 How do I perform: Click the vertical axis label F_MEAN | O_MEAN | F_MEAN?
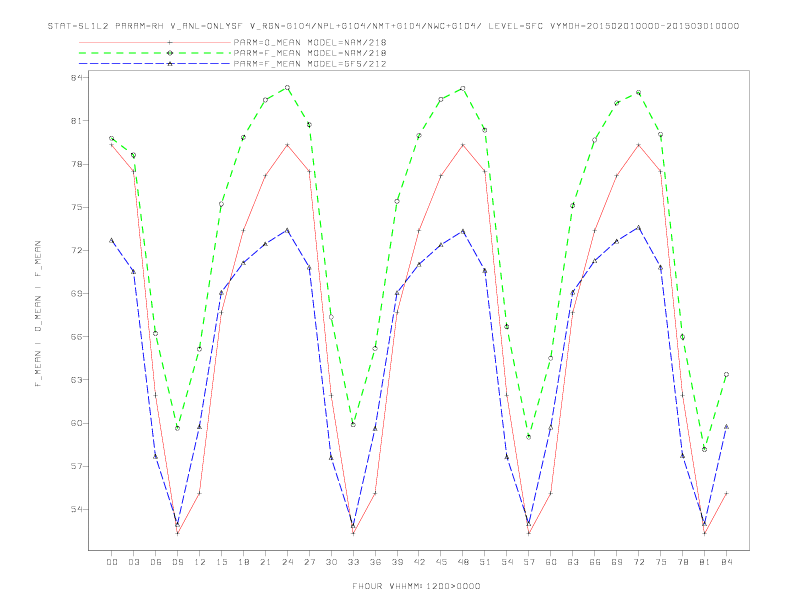(38, 314)
